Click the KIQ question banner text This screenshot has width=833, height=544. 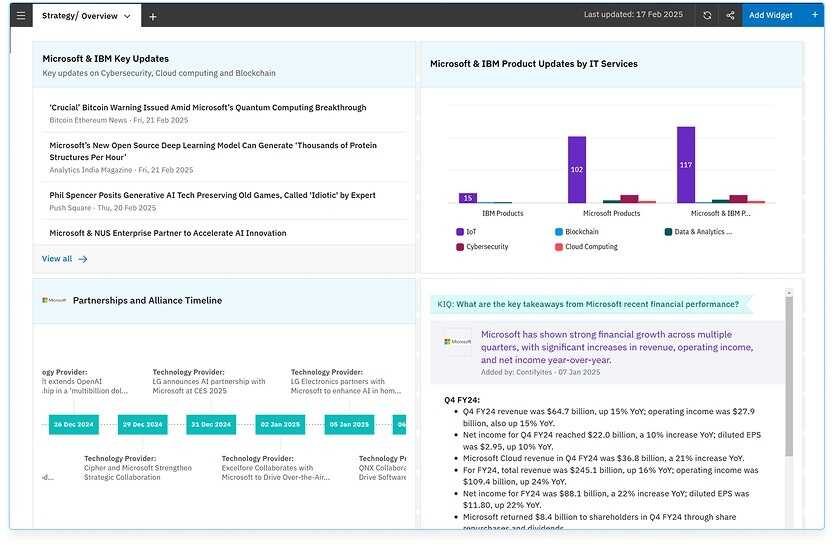click(588, 304)
